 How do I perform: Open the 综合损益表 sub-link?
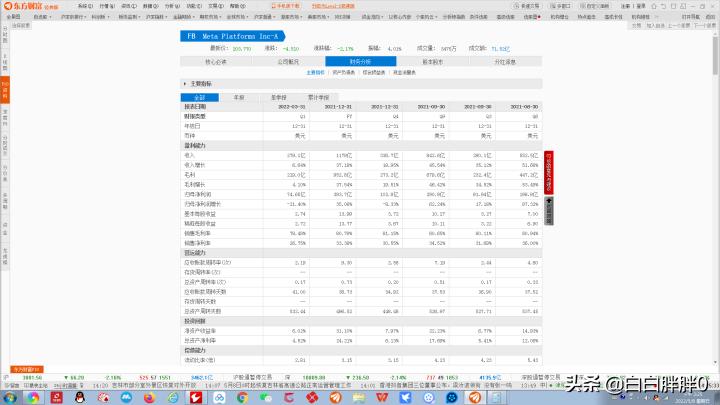pyautogui.click(x=374, y=73)
